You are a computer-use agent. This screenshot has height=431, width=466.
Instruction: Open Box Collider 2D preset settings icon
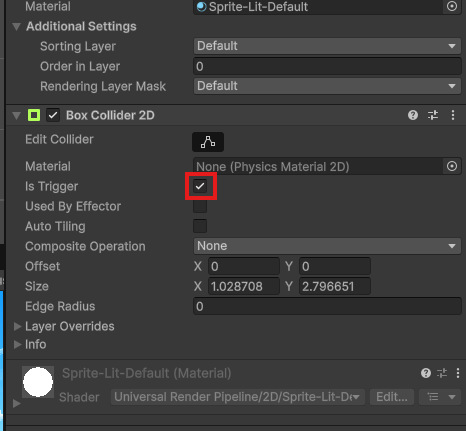point(433,115)
